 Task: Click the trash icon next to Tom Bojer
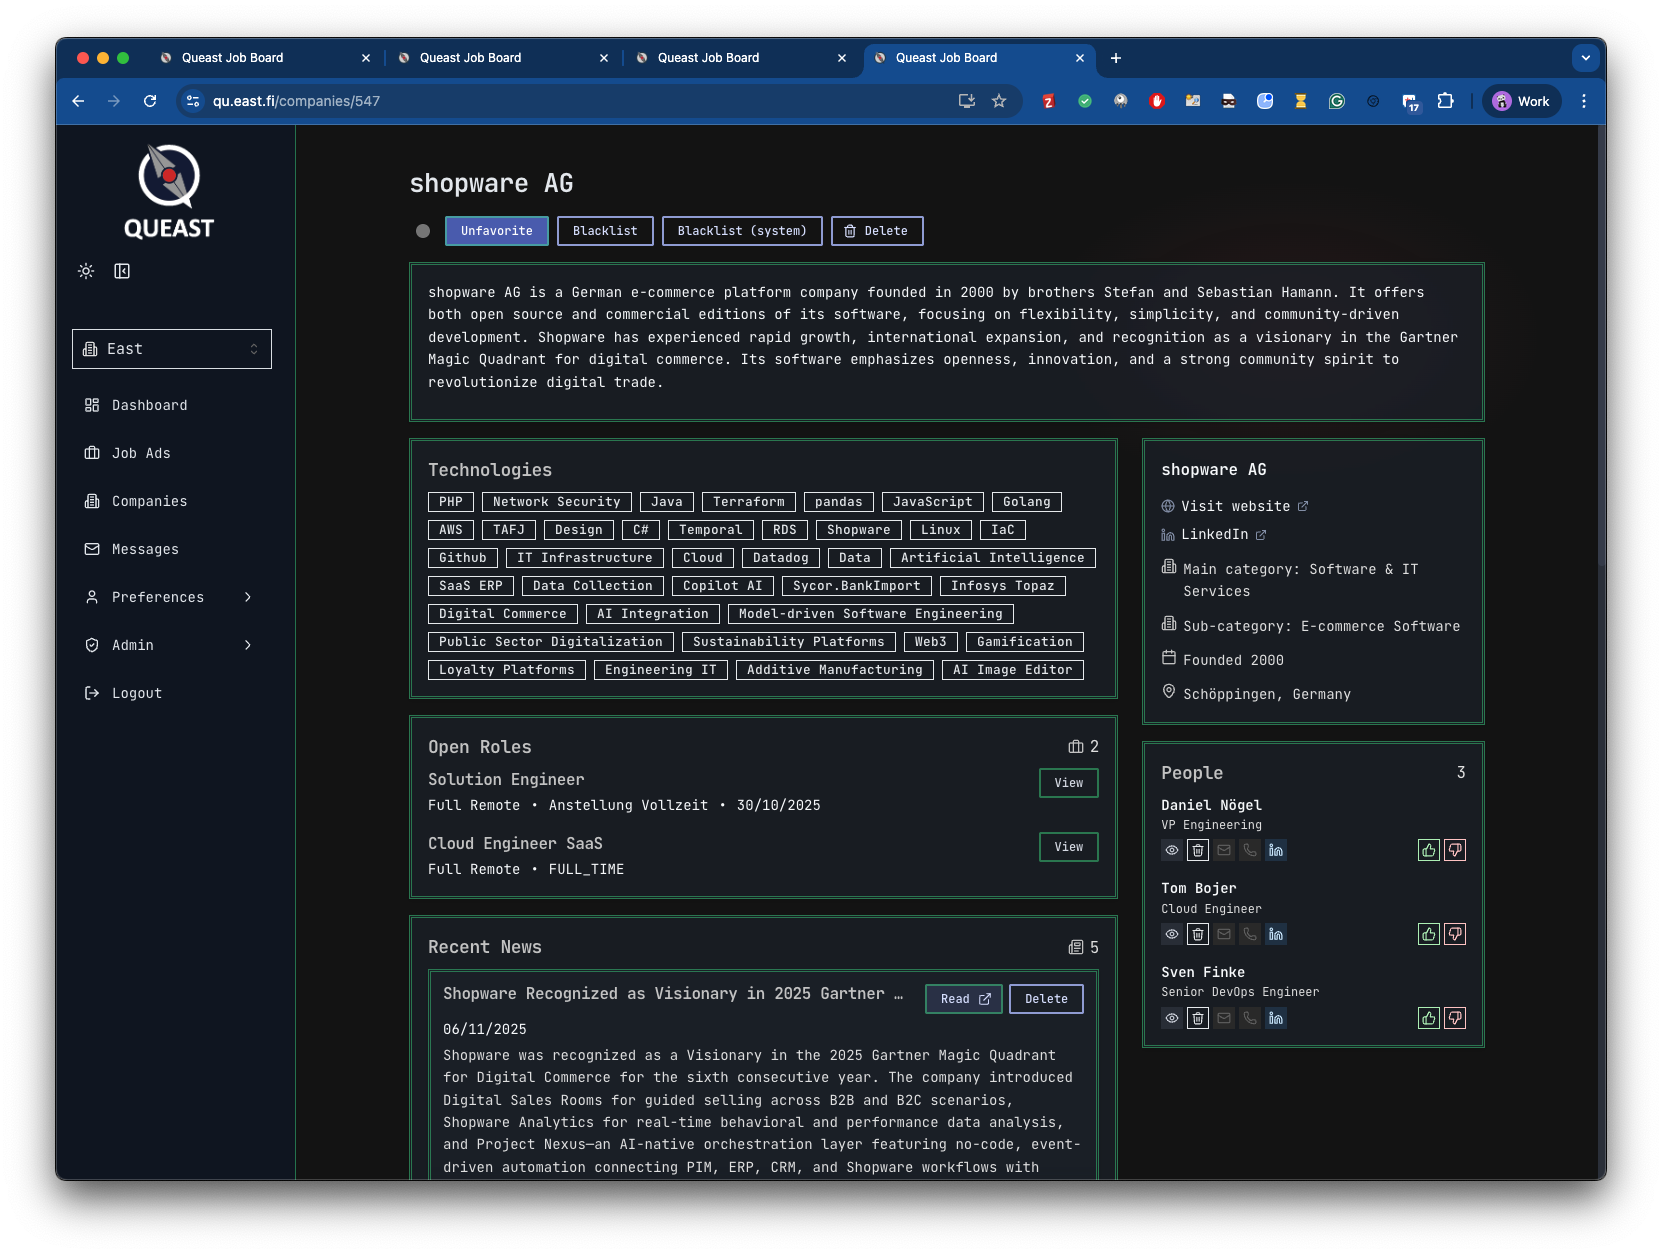1197,934
